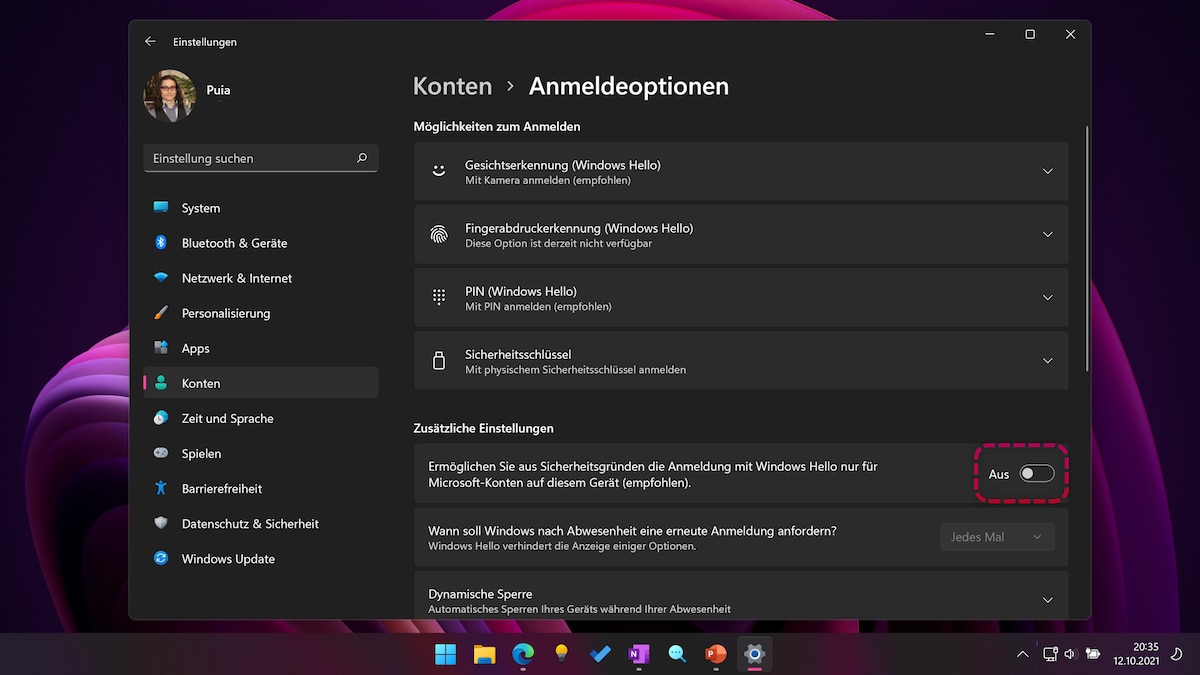1200x675 pixels.
Task: Expand the Dynamische Sperre section
Action: [1047, 599]
